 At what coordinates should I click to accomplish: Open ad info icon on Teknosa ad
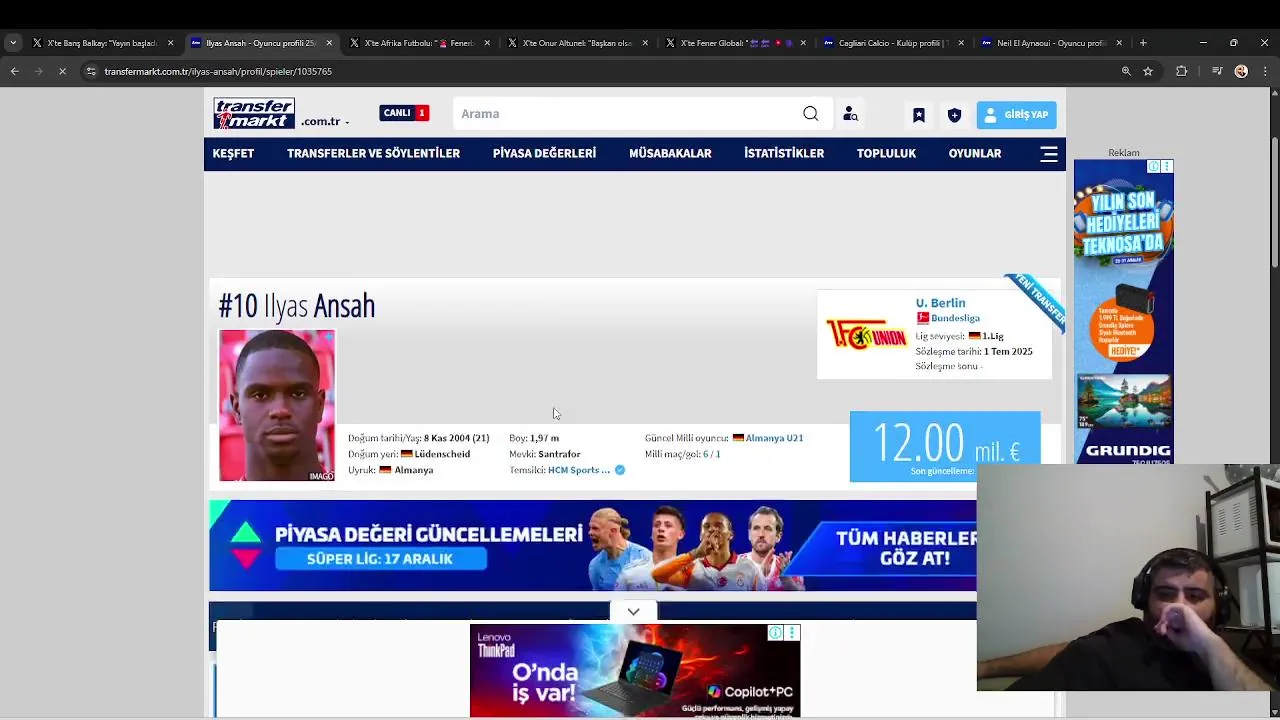1153,166
